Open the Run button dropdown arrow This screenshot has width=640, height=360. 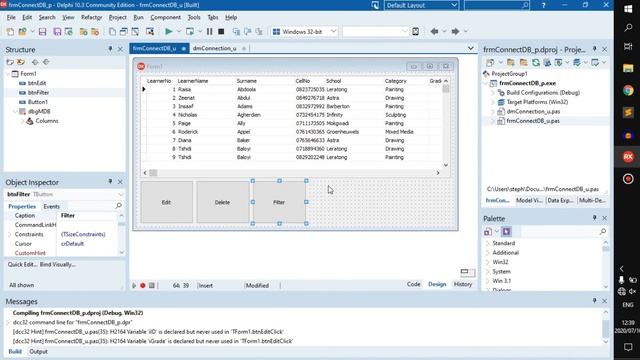(178, 31)
